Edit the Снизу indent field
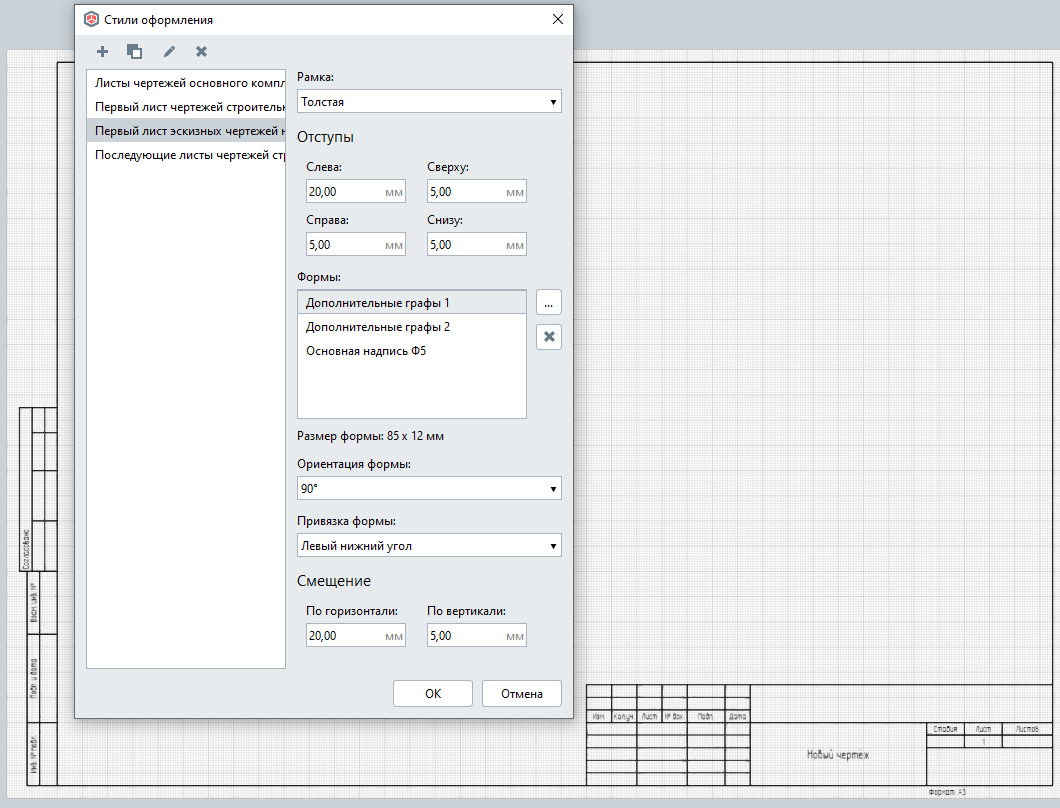This screenshot has height=808, width=1060. (477, 245)
